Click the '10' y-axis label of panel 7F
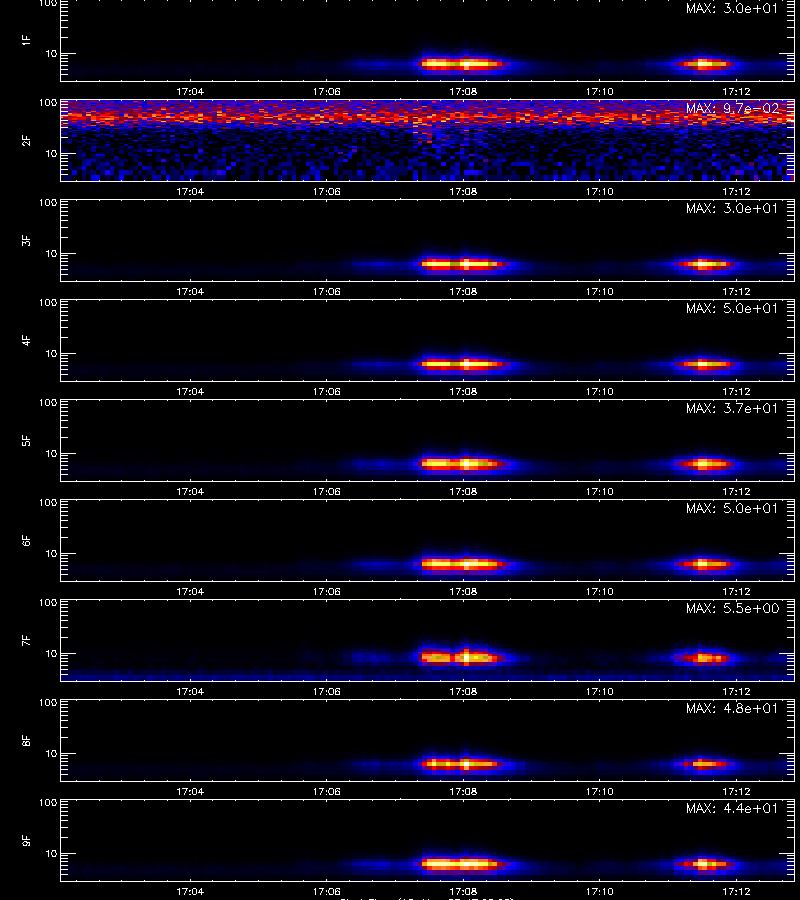Screen dimensions: 800x900 click(51, 654)
